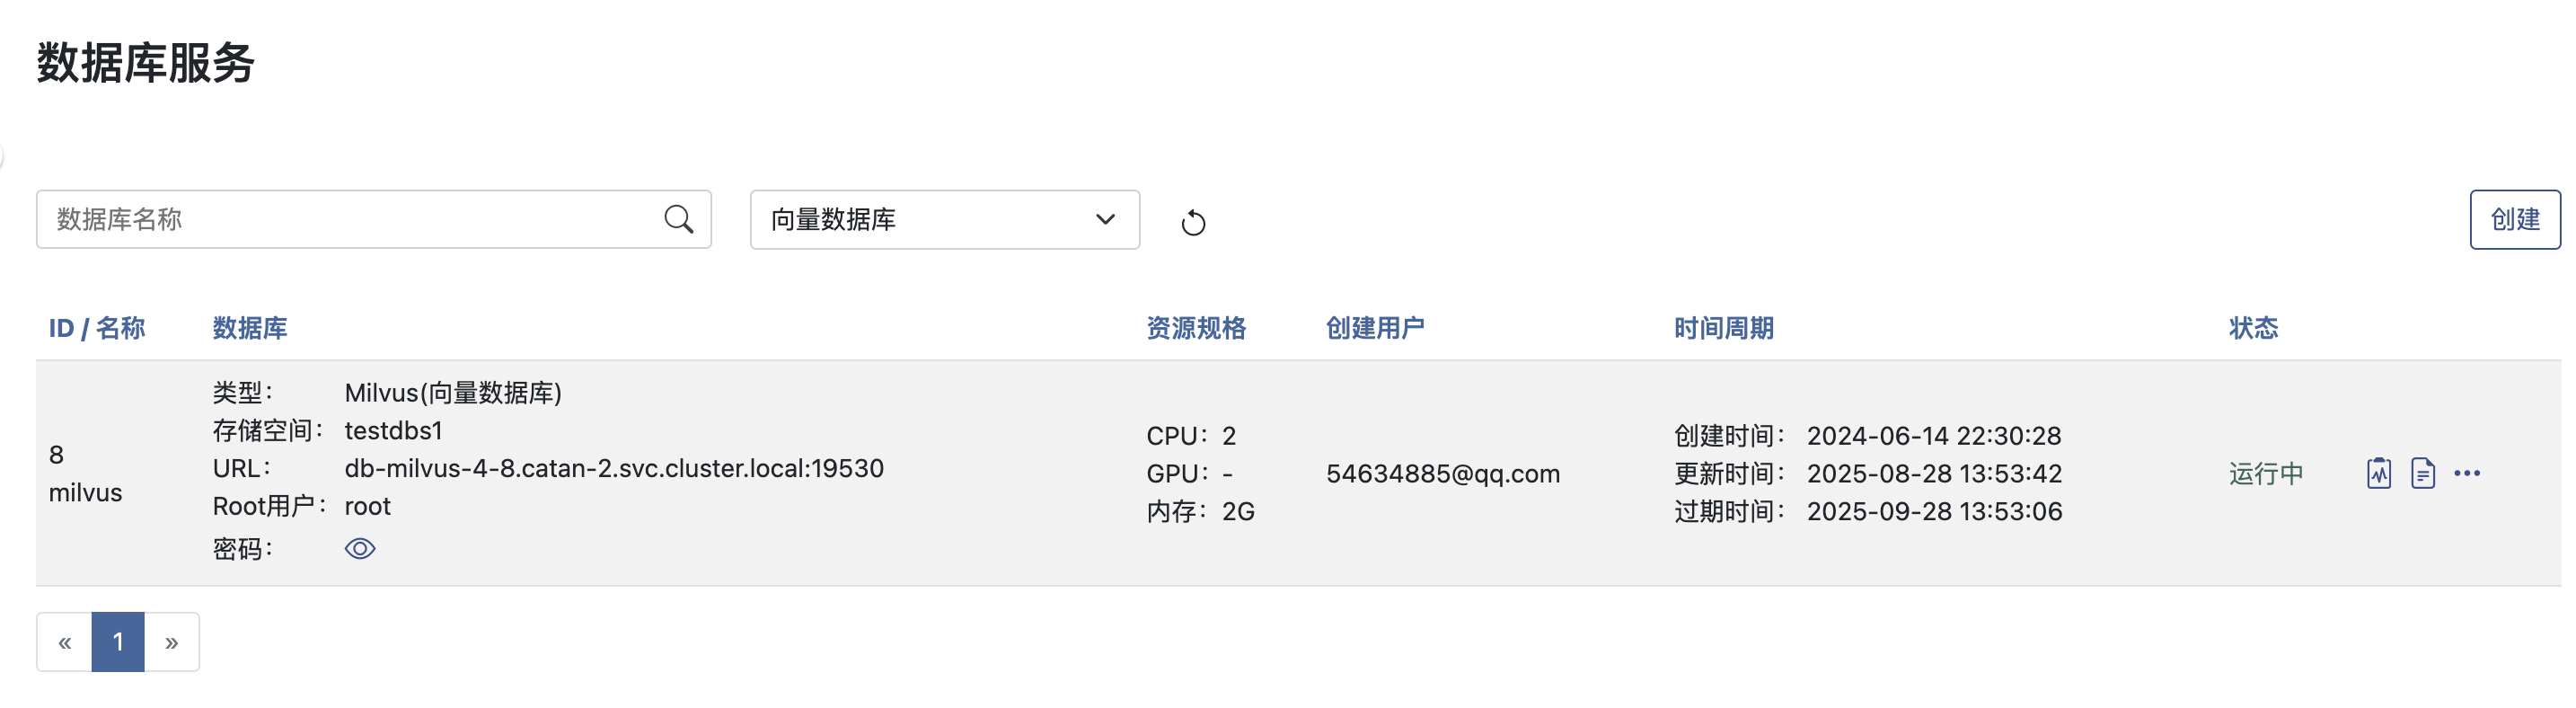2576x708 pixels.
Task: Click the magnifier search icon
Action: [x=679, y=219]
